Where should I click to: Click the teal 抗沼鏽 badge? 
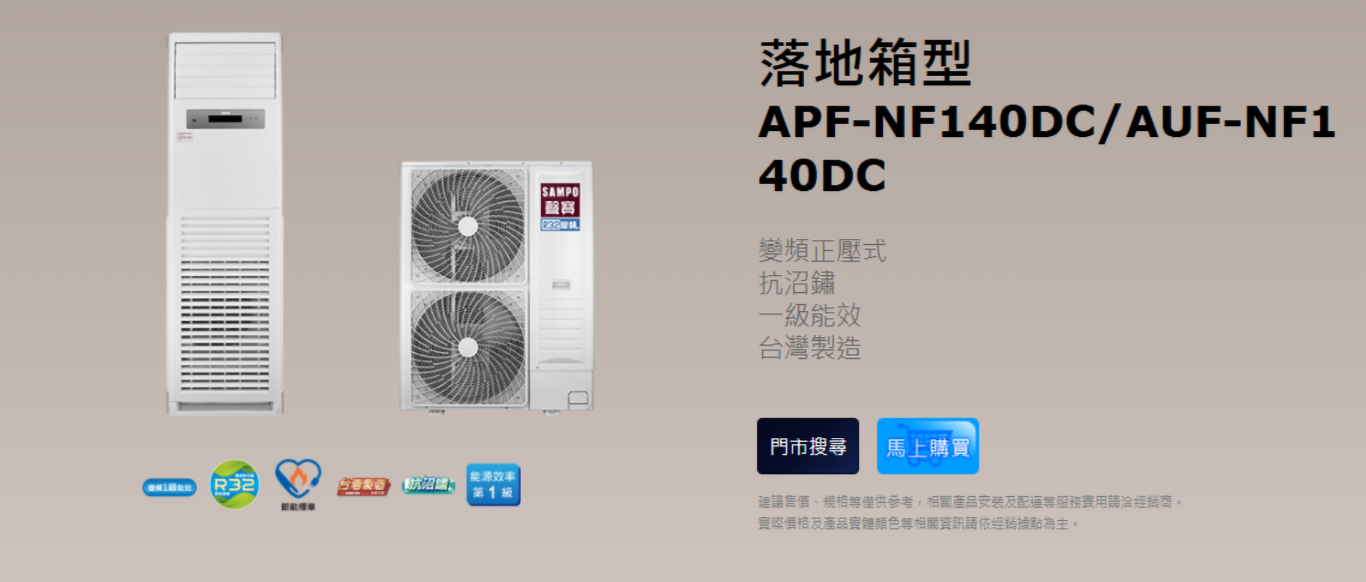(x=428, y=485)
